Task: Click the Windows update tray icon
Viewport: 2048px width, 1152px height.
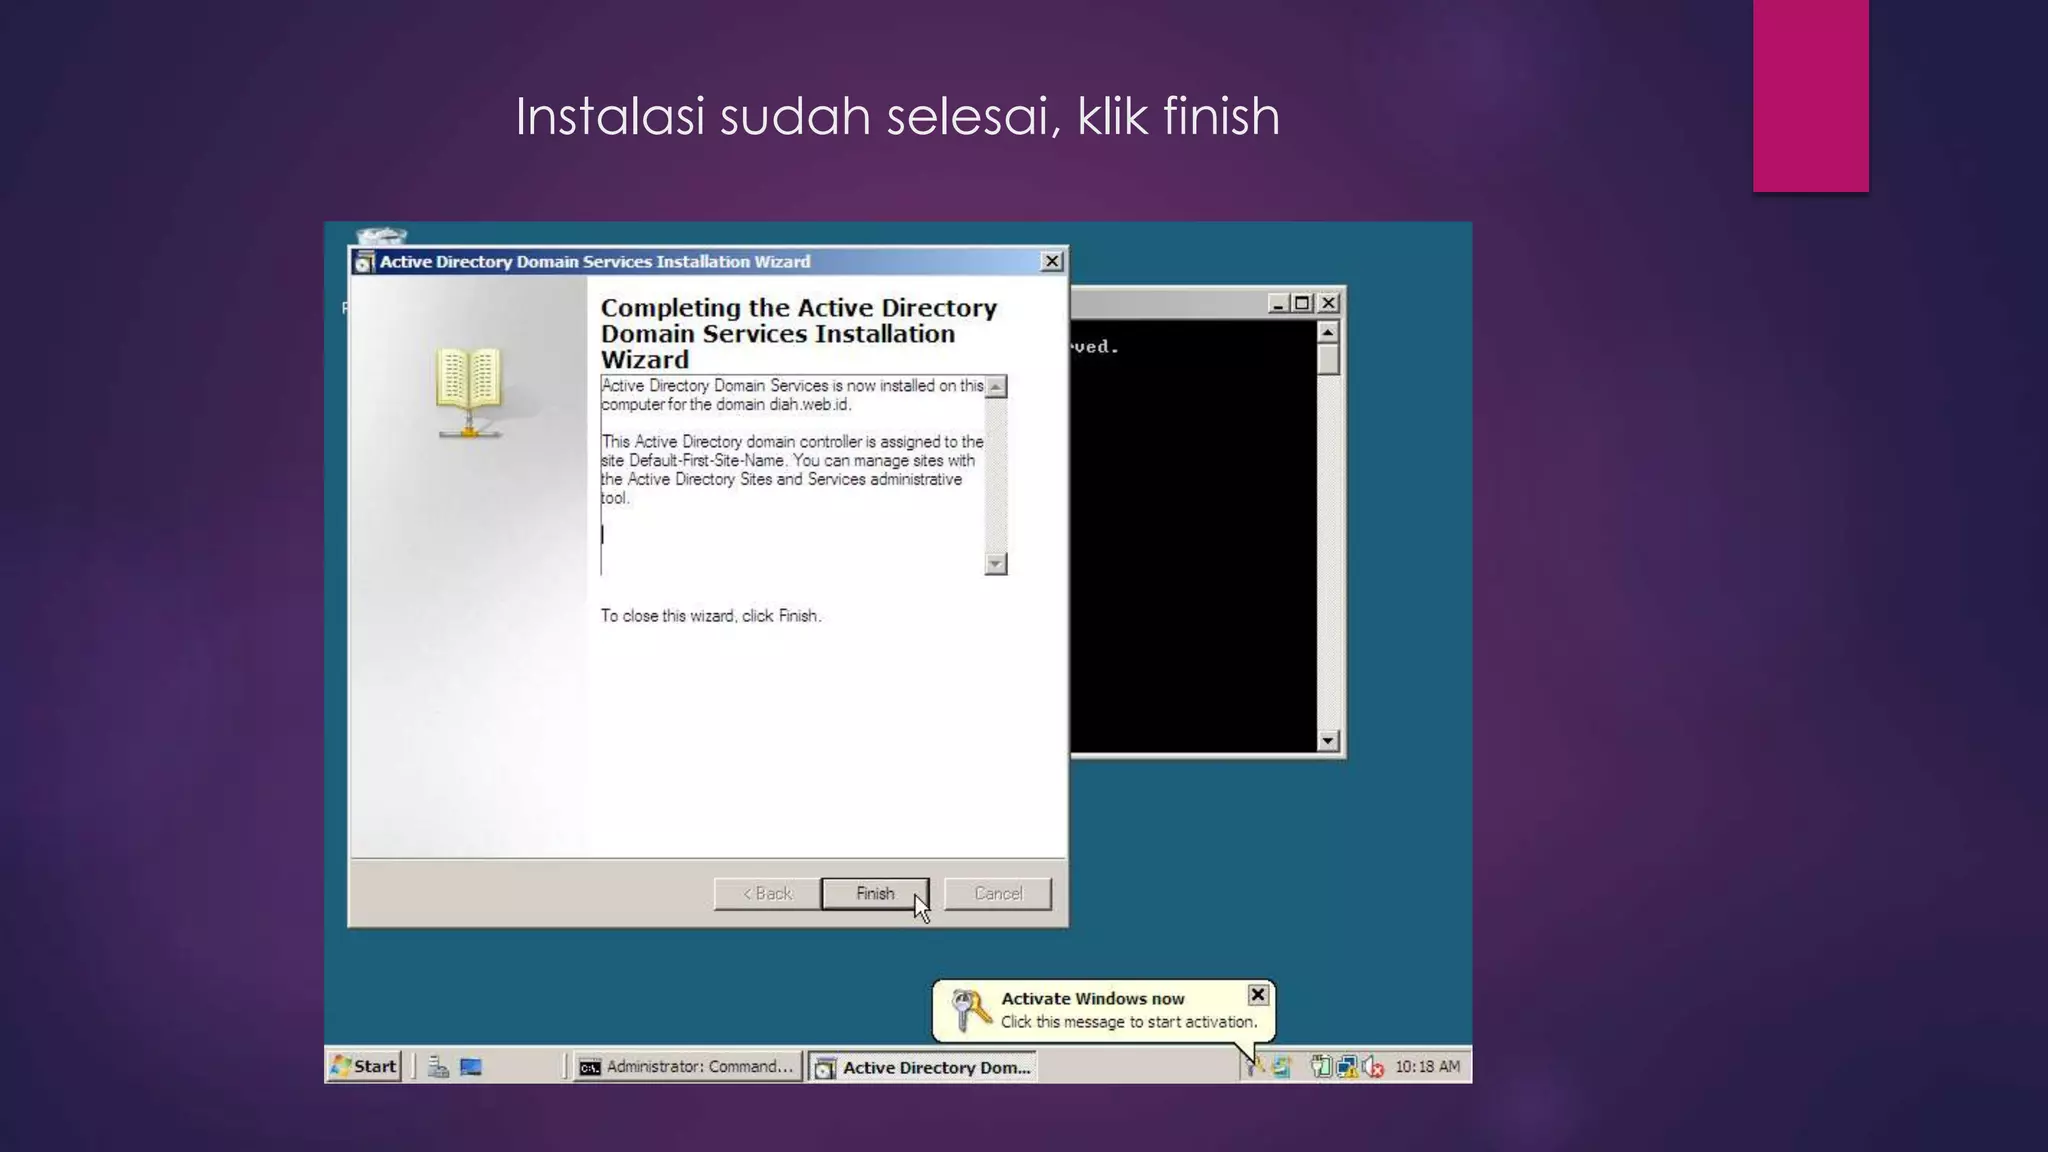Action: (x=1281, y=1067)
